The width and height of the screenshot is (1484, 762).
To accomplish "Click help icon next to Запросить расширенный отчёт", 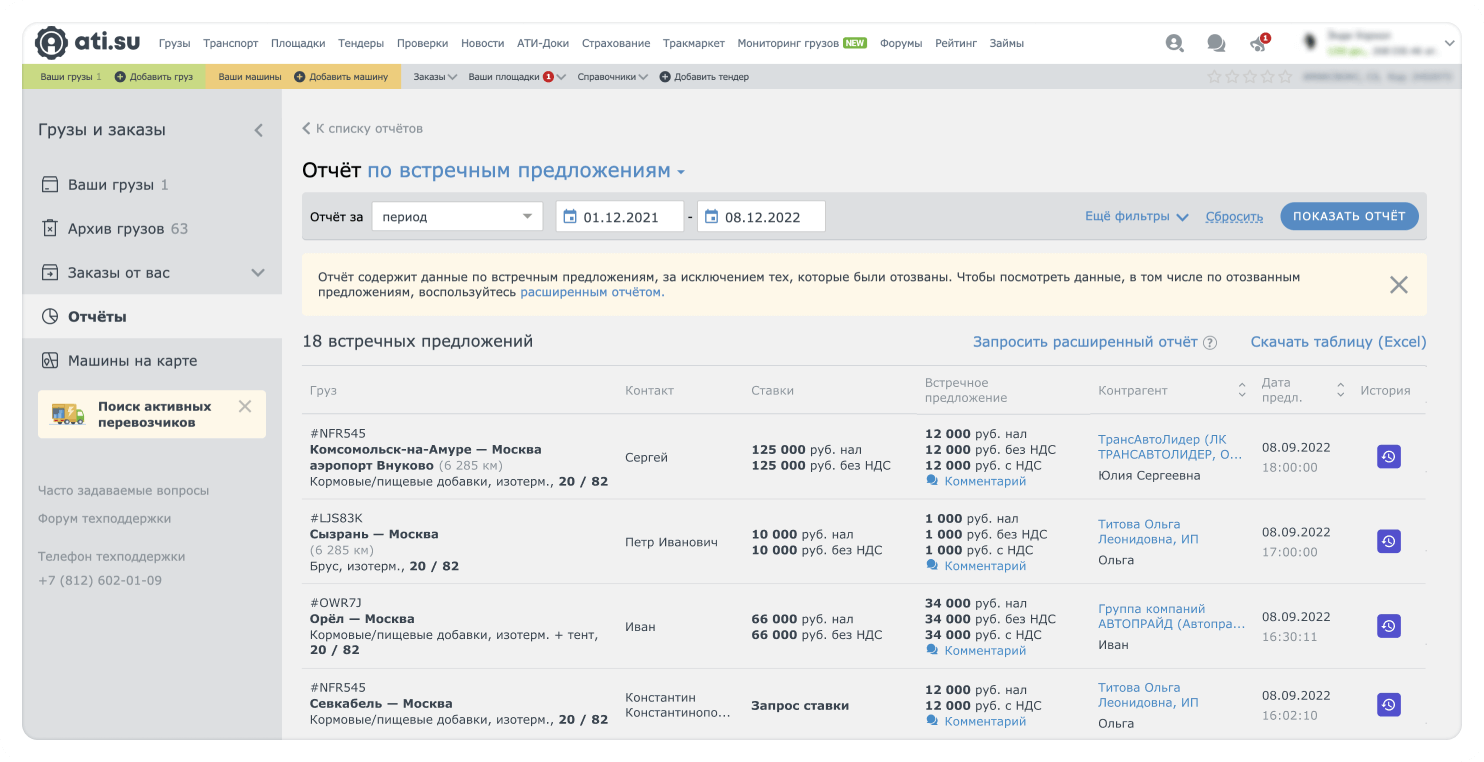I will pyautogui.click(x=1210, y=343).
